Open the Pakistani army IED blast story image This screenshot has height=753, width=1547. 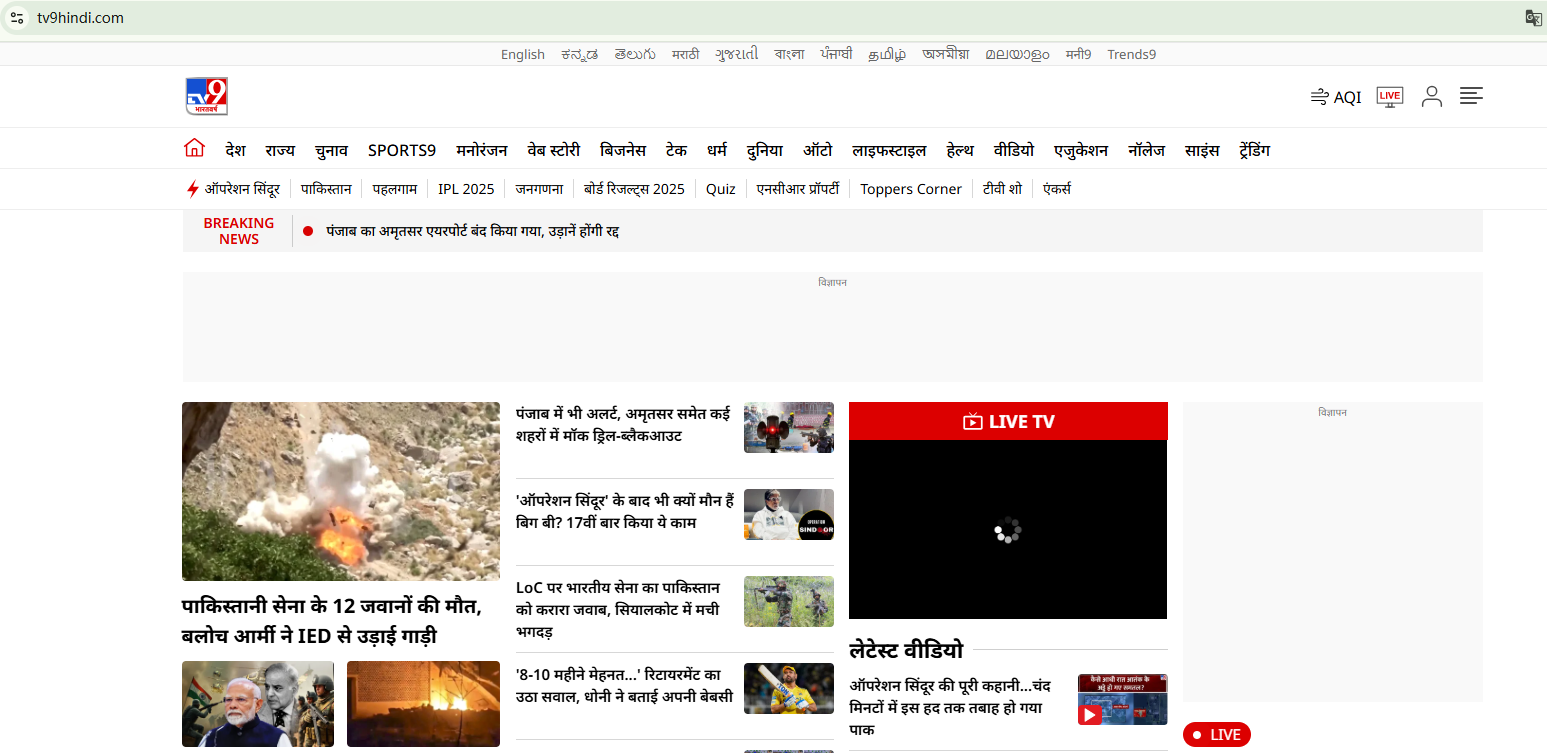pos(340,491)
